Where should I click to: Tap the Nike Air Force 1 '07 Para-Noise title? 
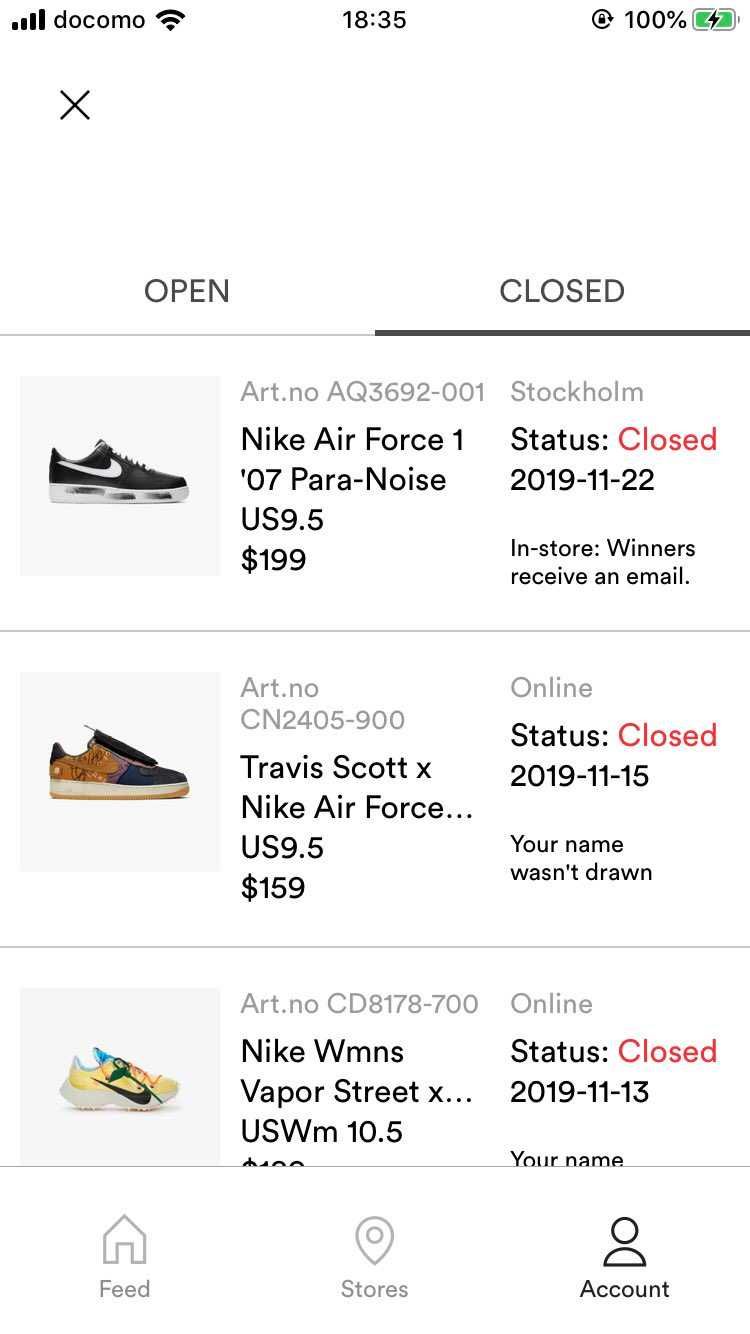coord(353,459)
